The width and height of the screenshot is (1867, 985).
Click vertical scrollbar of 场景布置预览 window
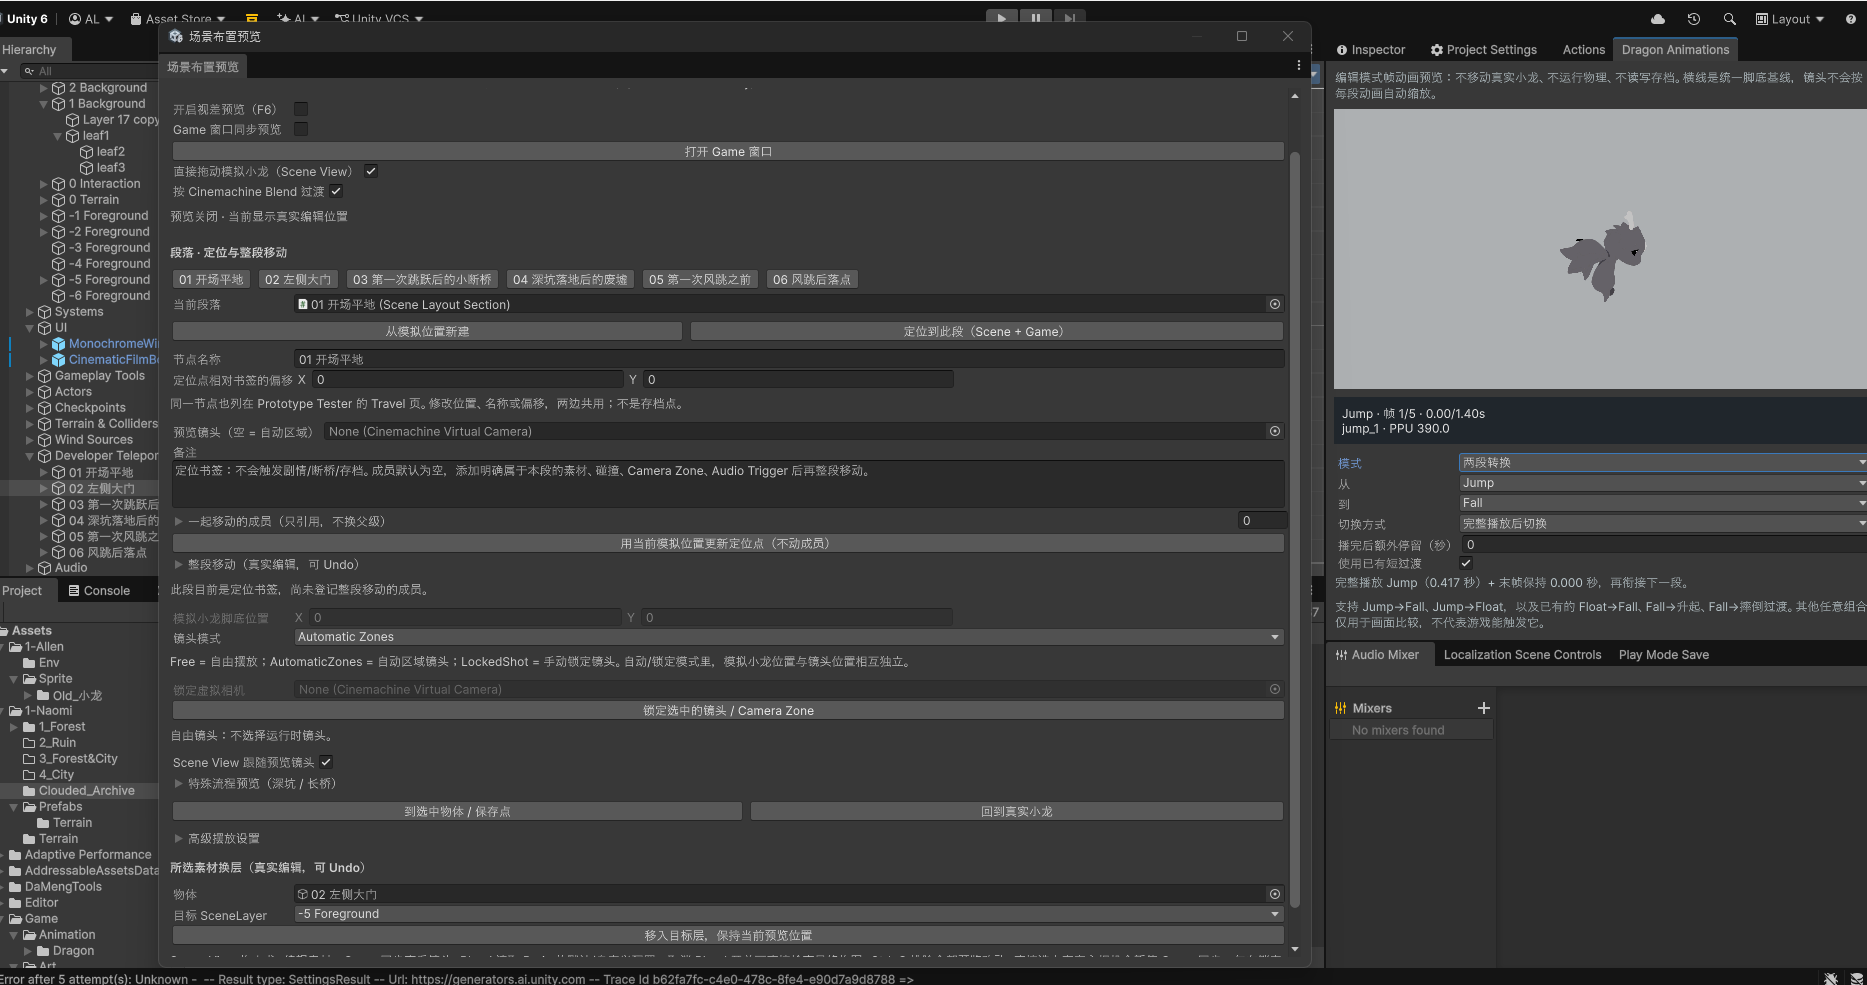(1295, 530)
